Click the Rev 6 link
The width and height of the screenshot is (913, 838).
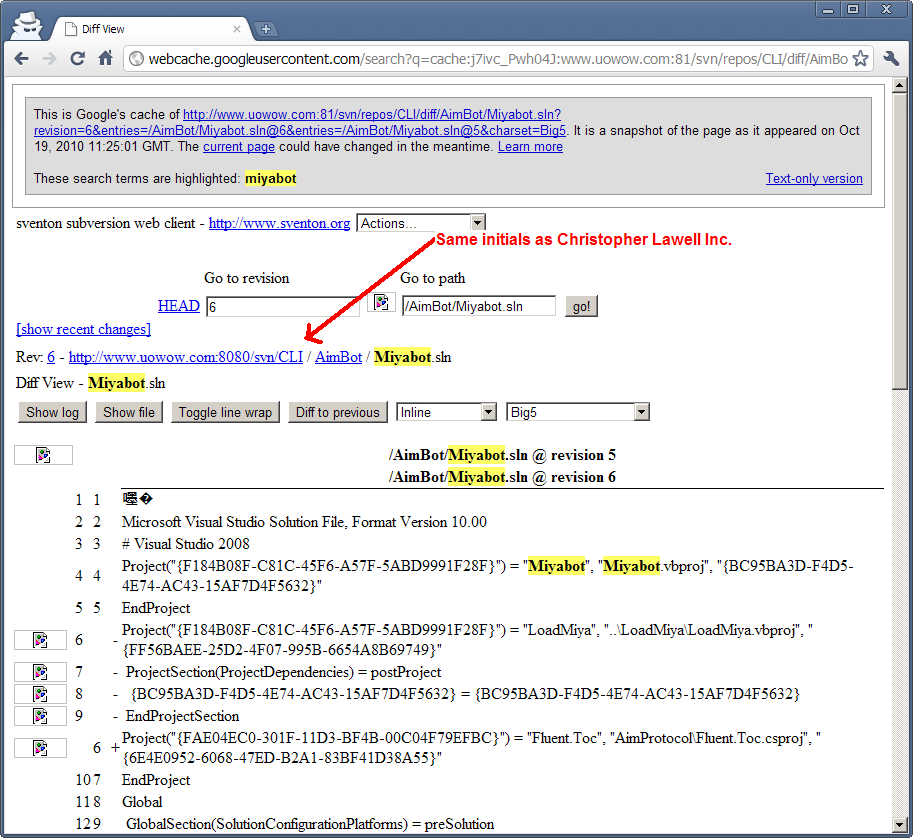tap(51, 357)
